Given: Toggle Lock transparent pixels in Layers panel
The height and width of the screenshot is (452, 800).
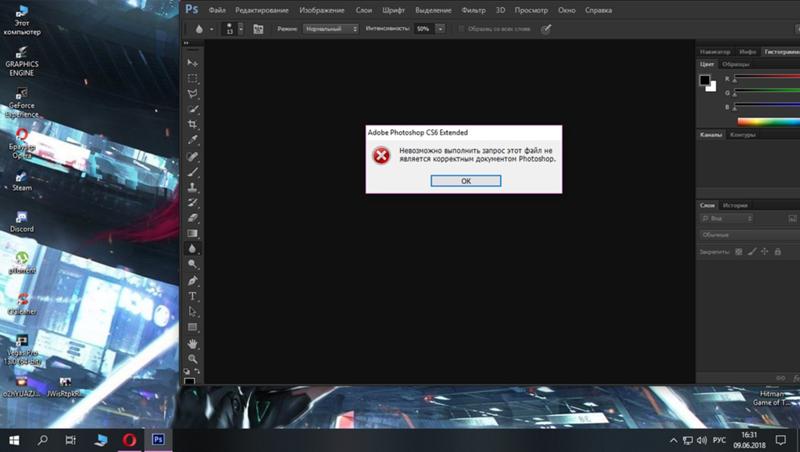Looking at the screenshot, I should 738,252.
